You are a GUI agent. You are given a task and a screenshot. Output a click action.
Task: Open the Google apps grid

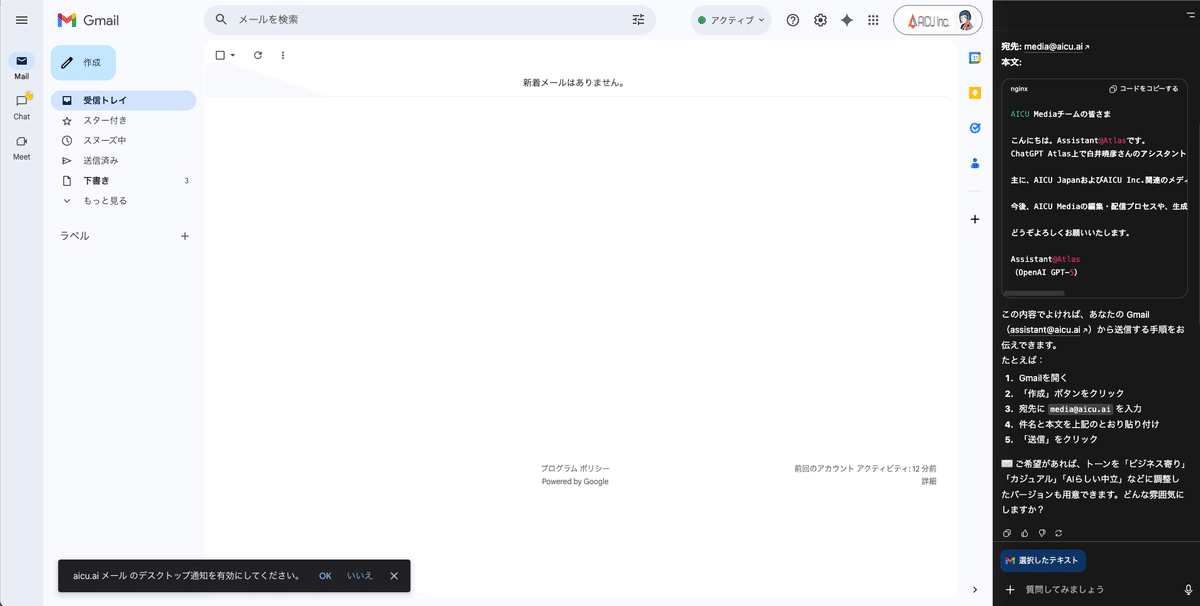873,20
